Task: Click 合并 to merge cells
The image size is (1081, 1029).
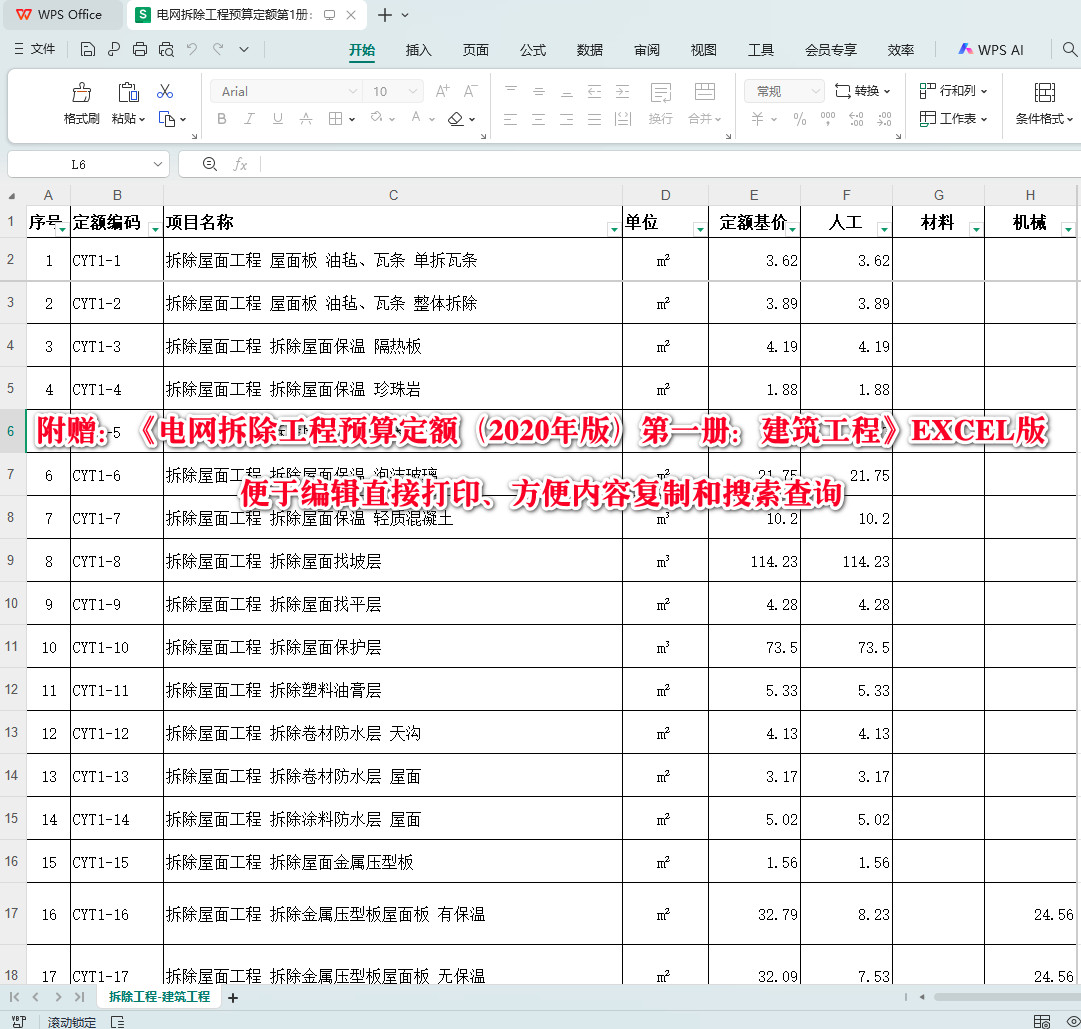Action: tap(700, 118)
